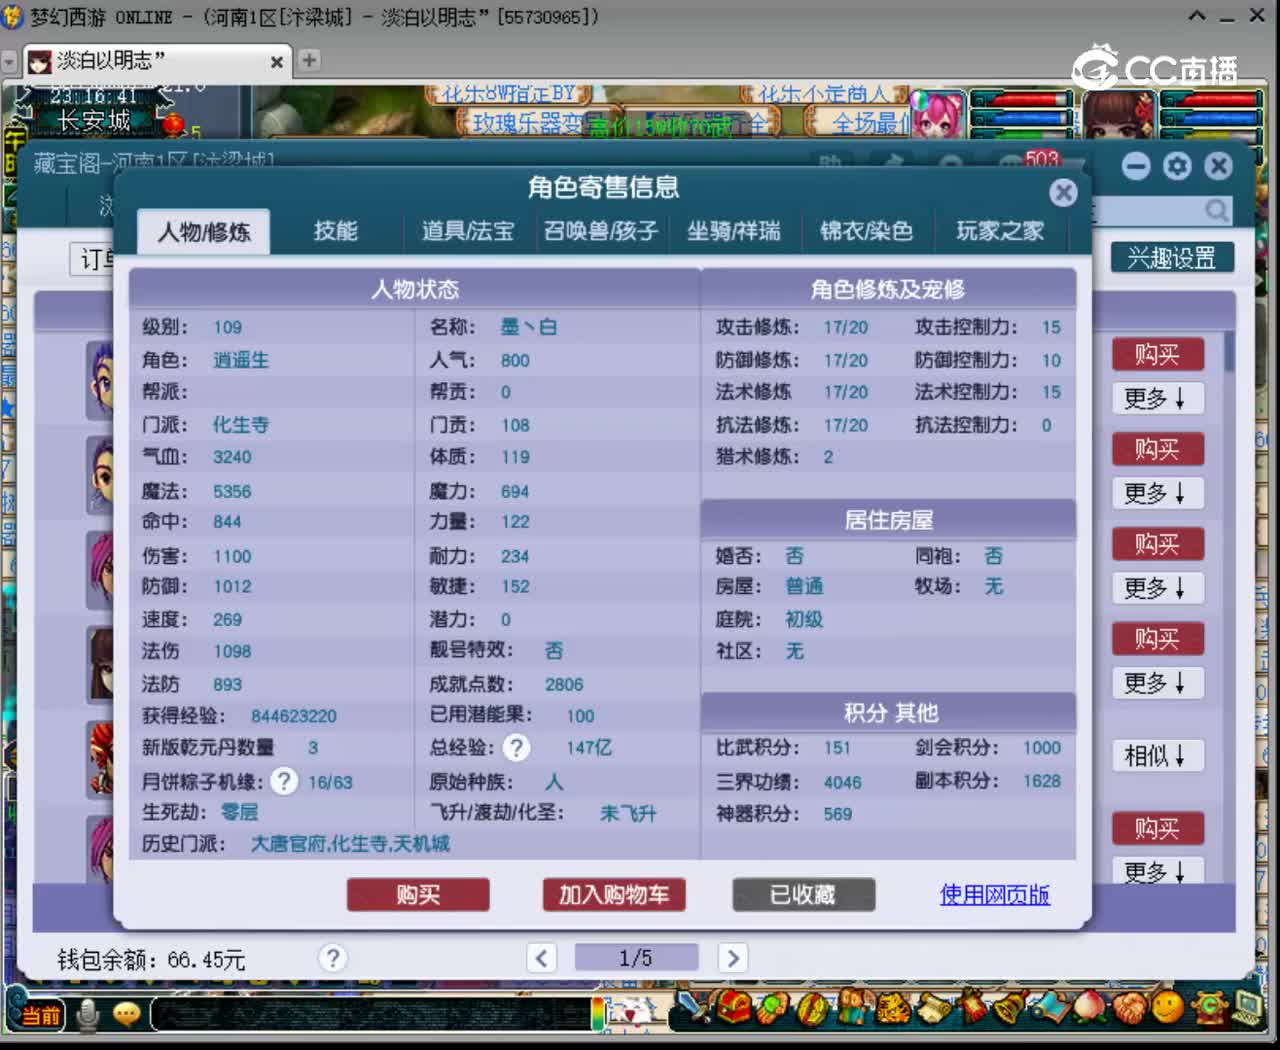Open the 藏宝阁 window gear settings icon
This screenshot has height=1050, width=1280.
[1177, 166]
